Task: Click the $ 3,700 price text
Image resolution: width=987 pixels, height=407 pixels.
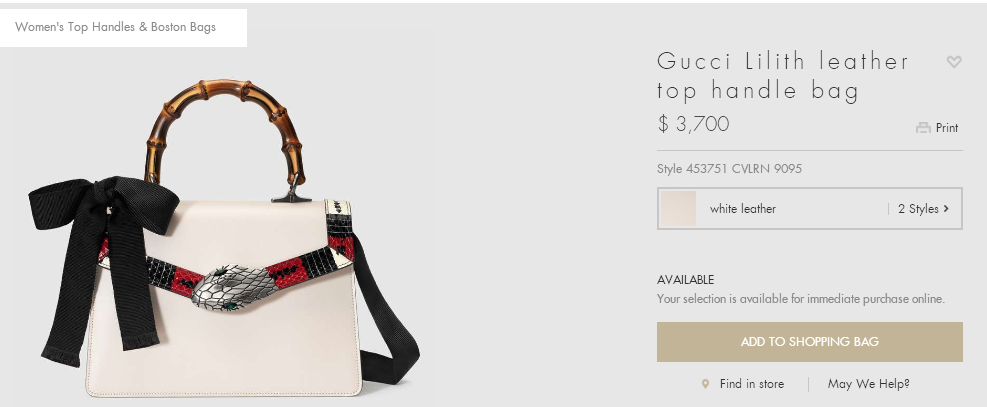Action: coord(693,124)
